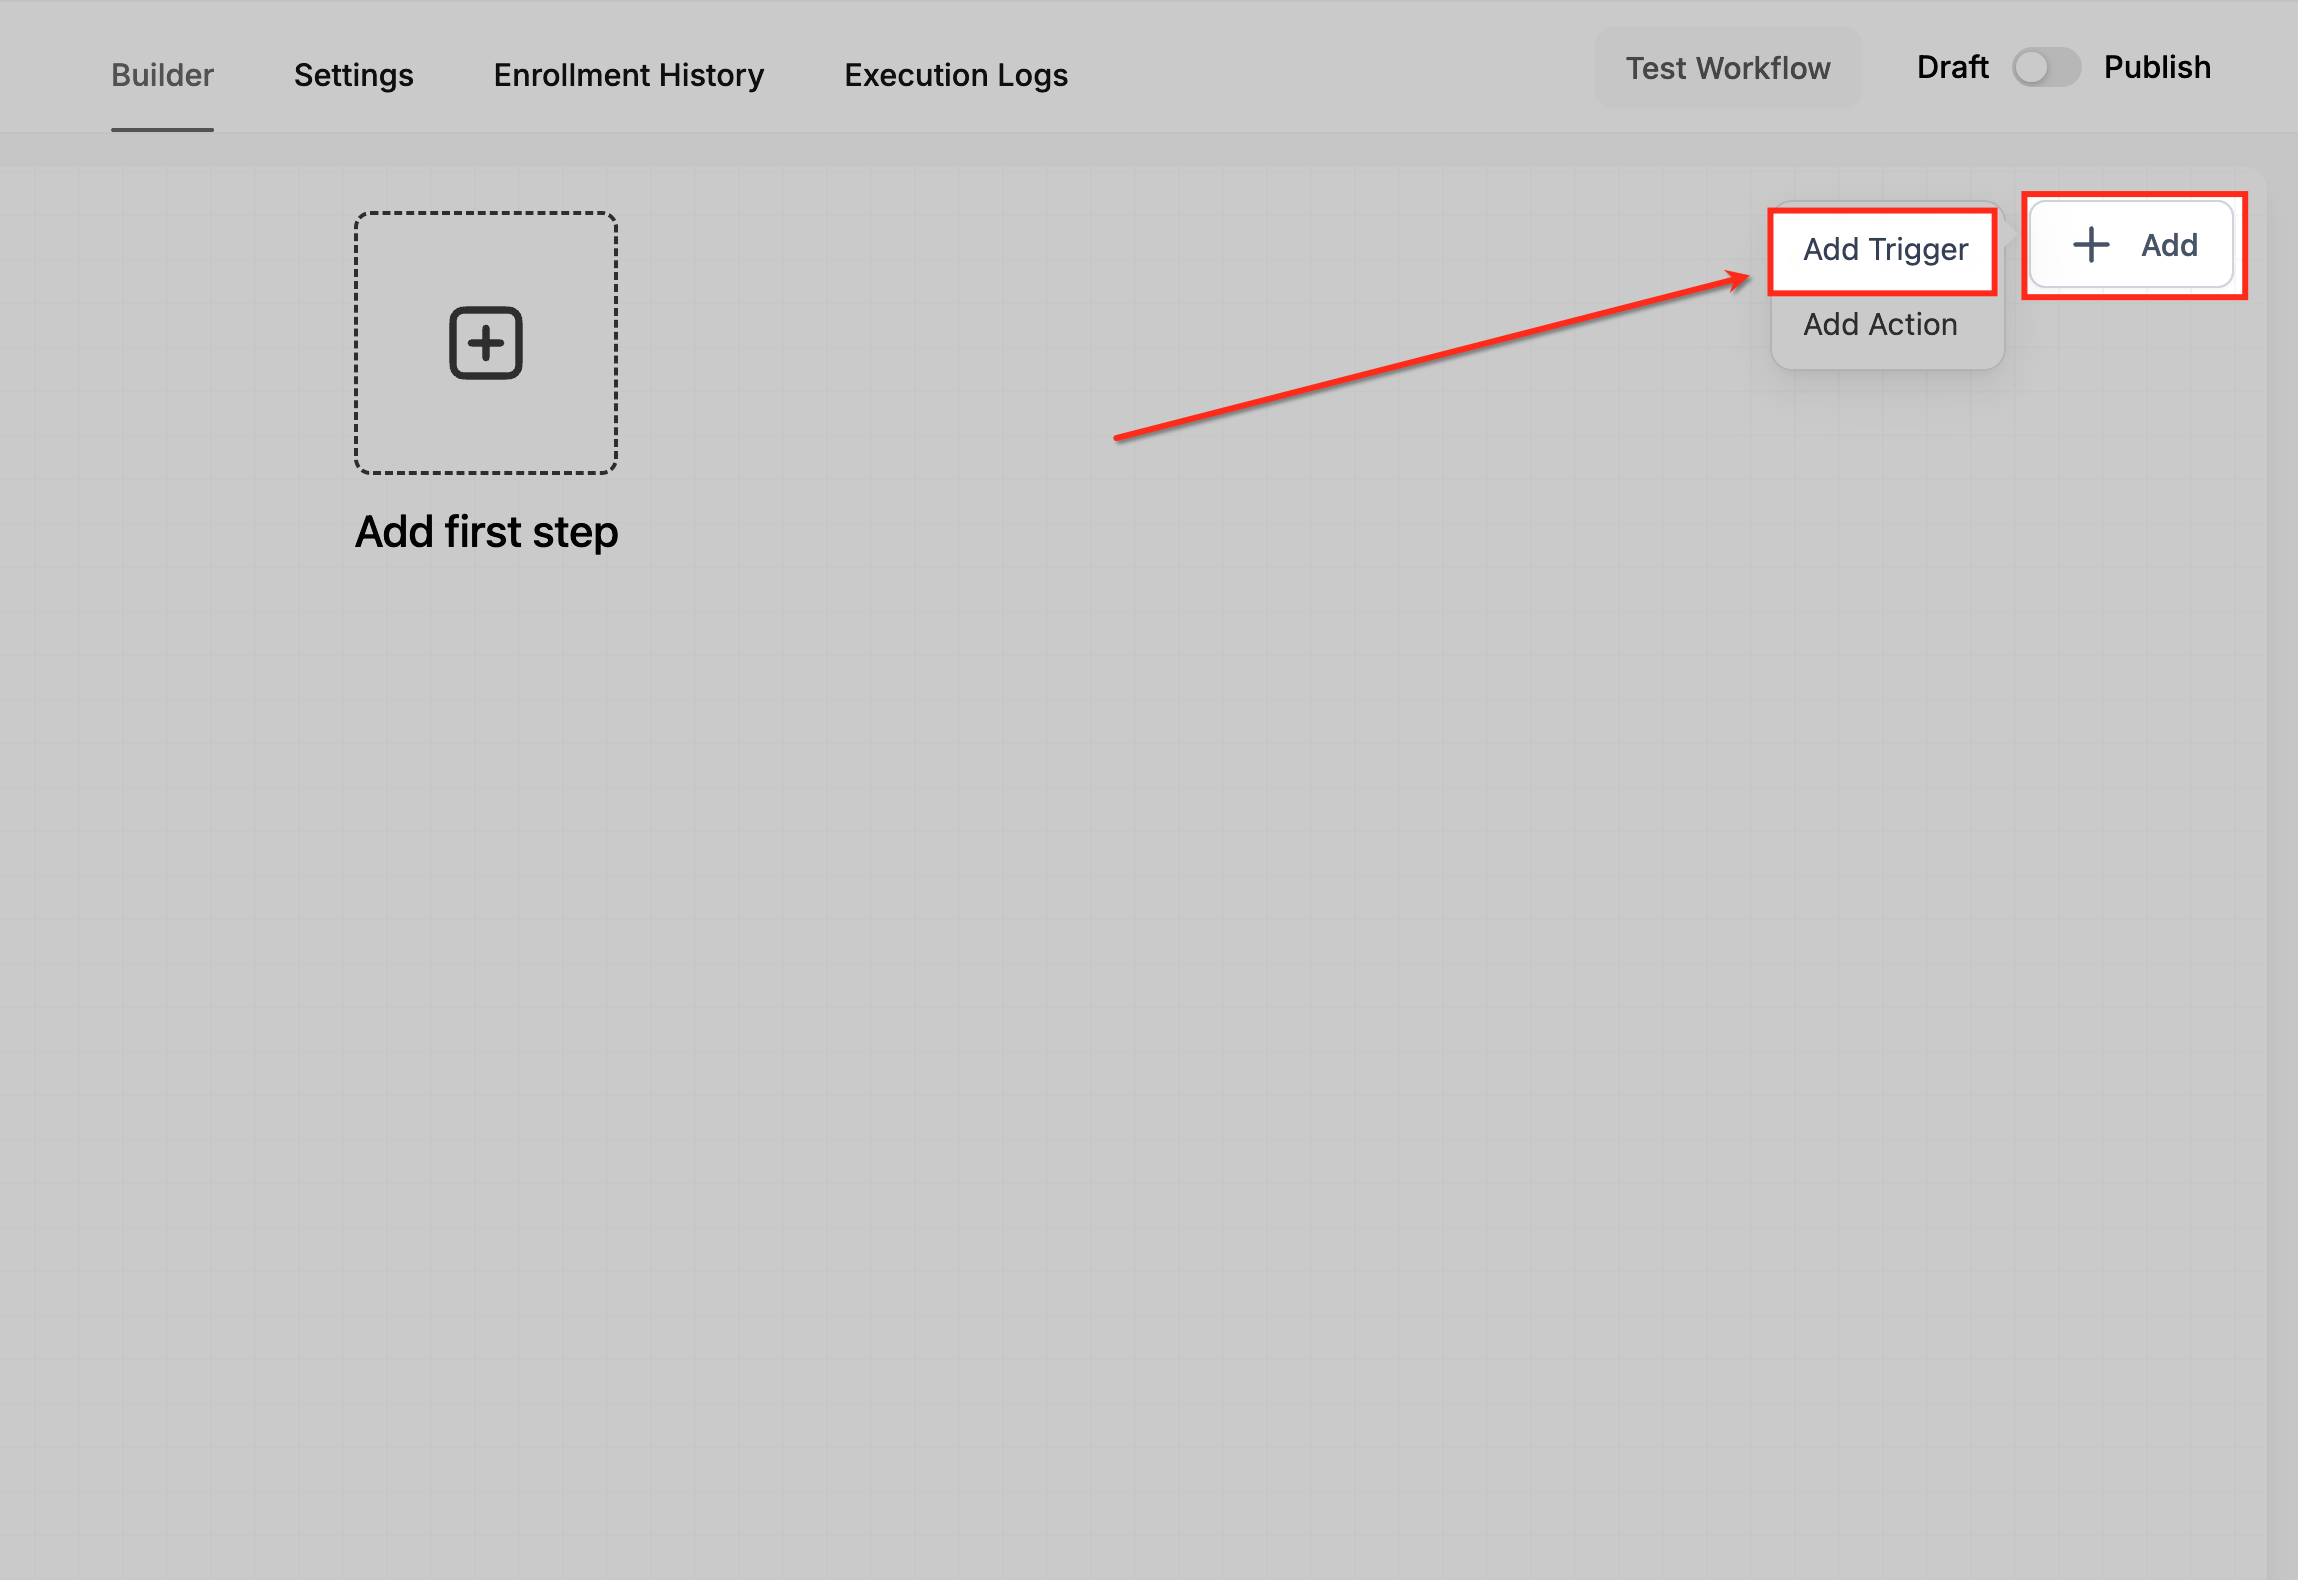Open Enrollment History tab
Viewport: 2298px width, 1580px height.
(628, 75)
